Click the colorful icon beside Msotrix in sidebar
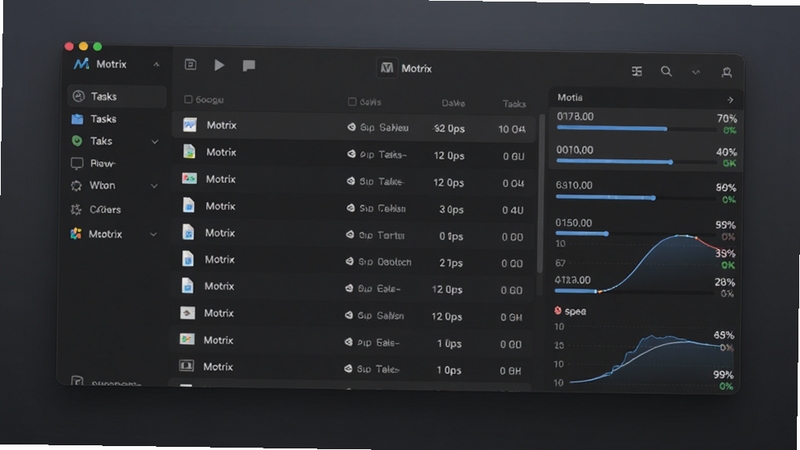Screen dimensions: 800x450 coord(76,234)
